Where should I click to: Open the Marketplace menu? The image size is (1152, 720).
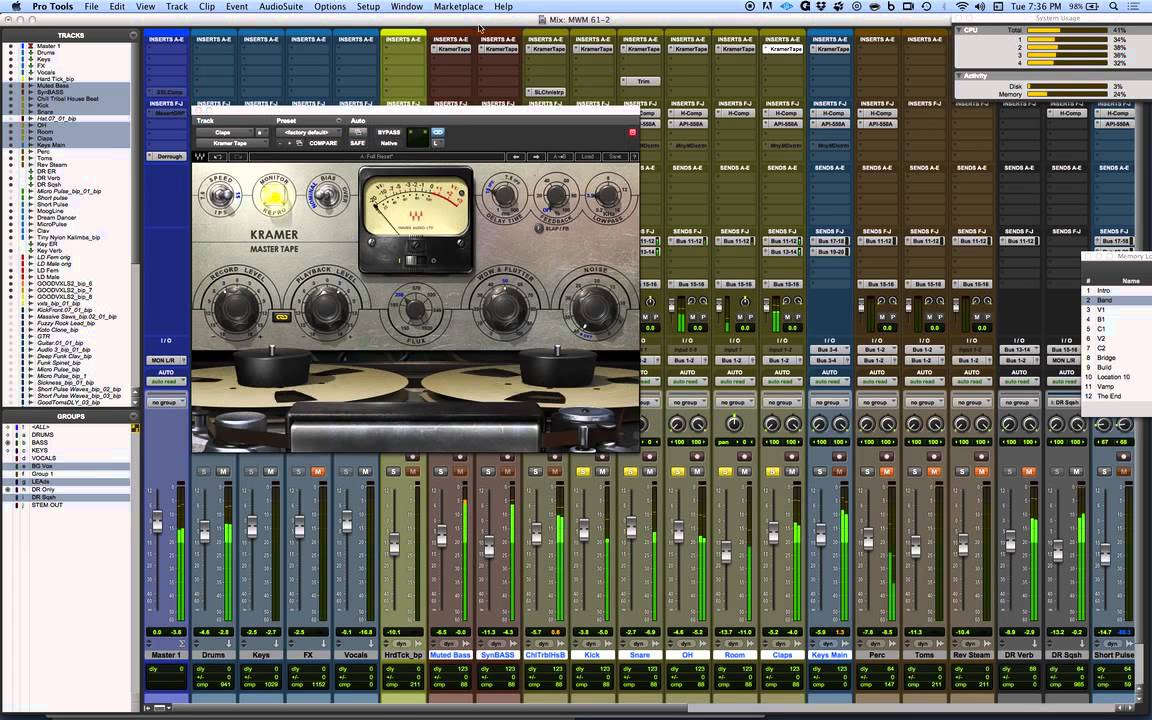[x=458, y=7]
